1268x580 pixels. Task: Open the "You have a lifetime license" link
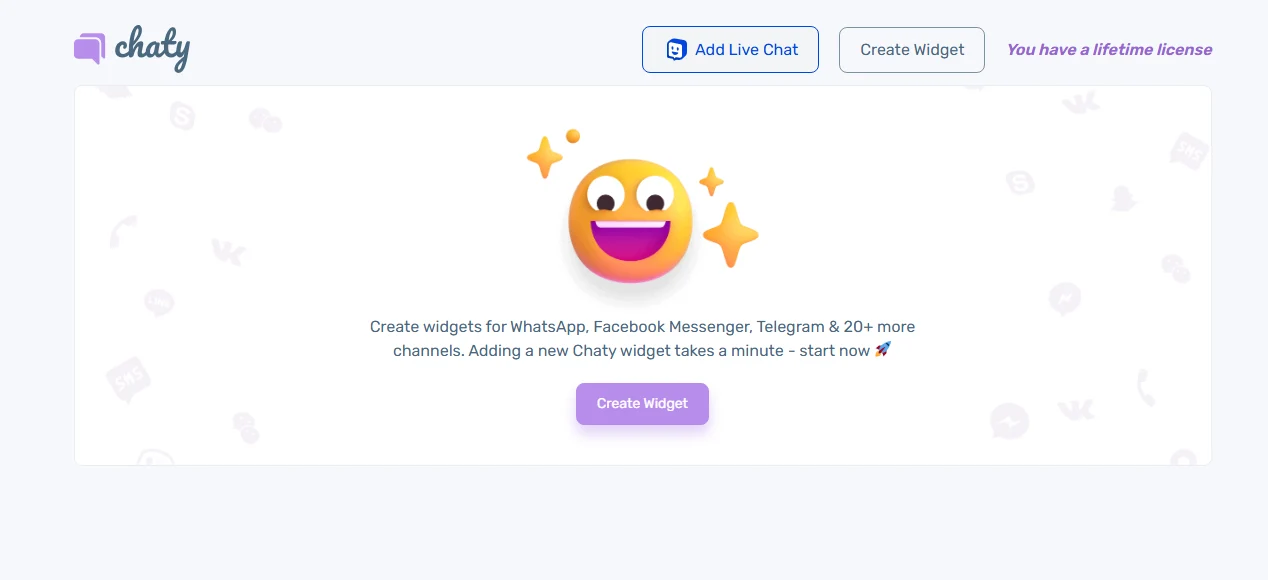1109,50
